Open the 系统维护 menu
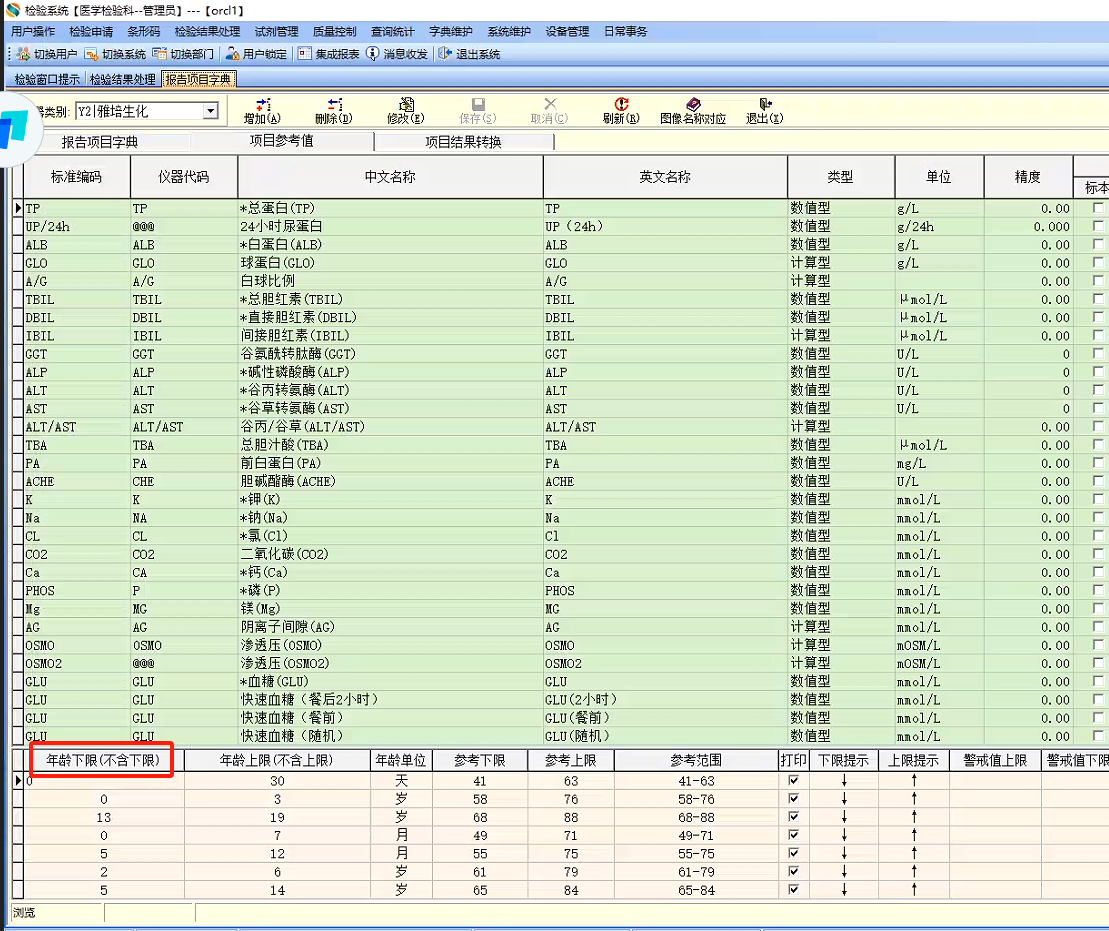1109x931 pixels. (x=509, y=31)
